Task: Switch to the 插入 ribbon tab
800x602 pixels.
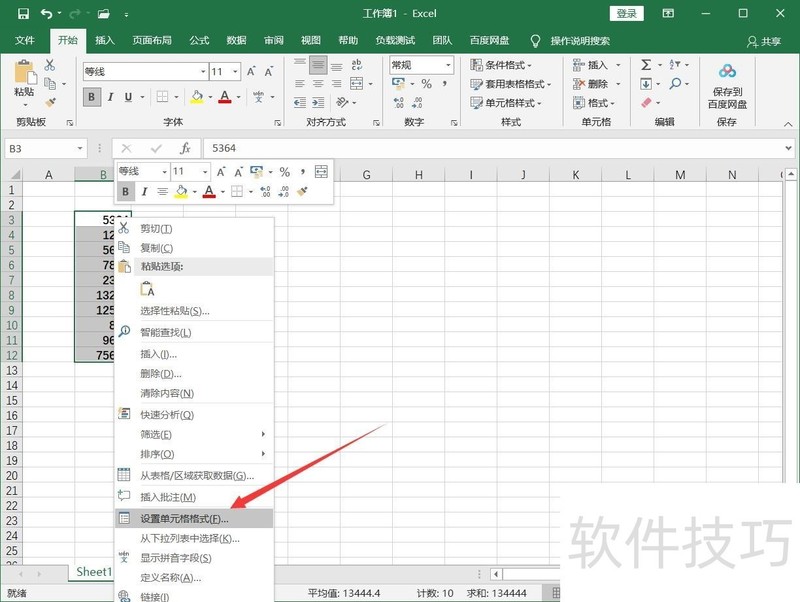Action: [x=105, y=41]
